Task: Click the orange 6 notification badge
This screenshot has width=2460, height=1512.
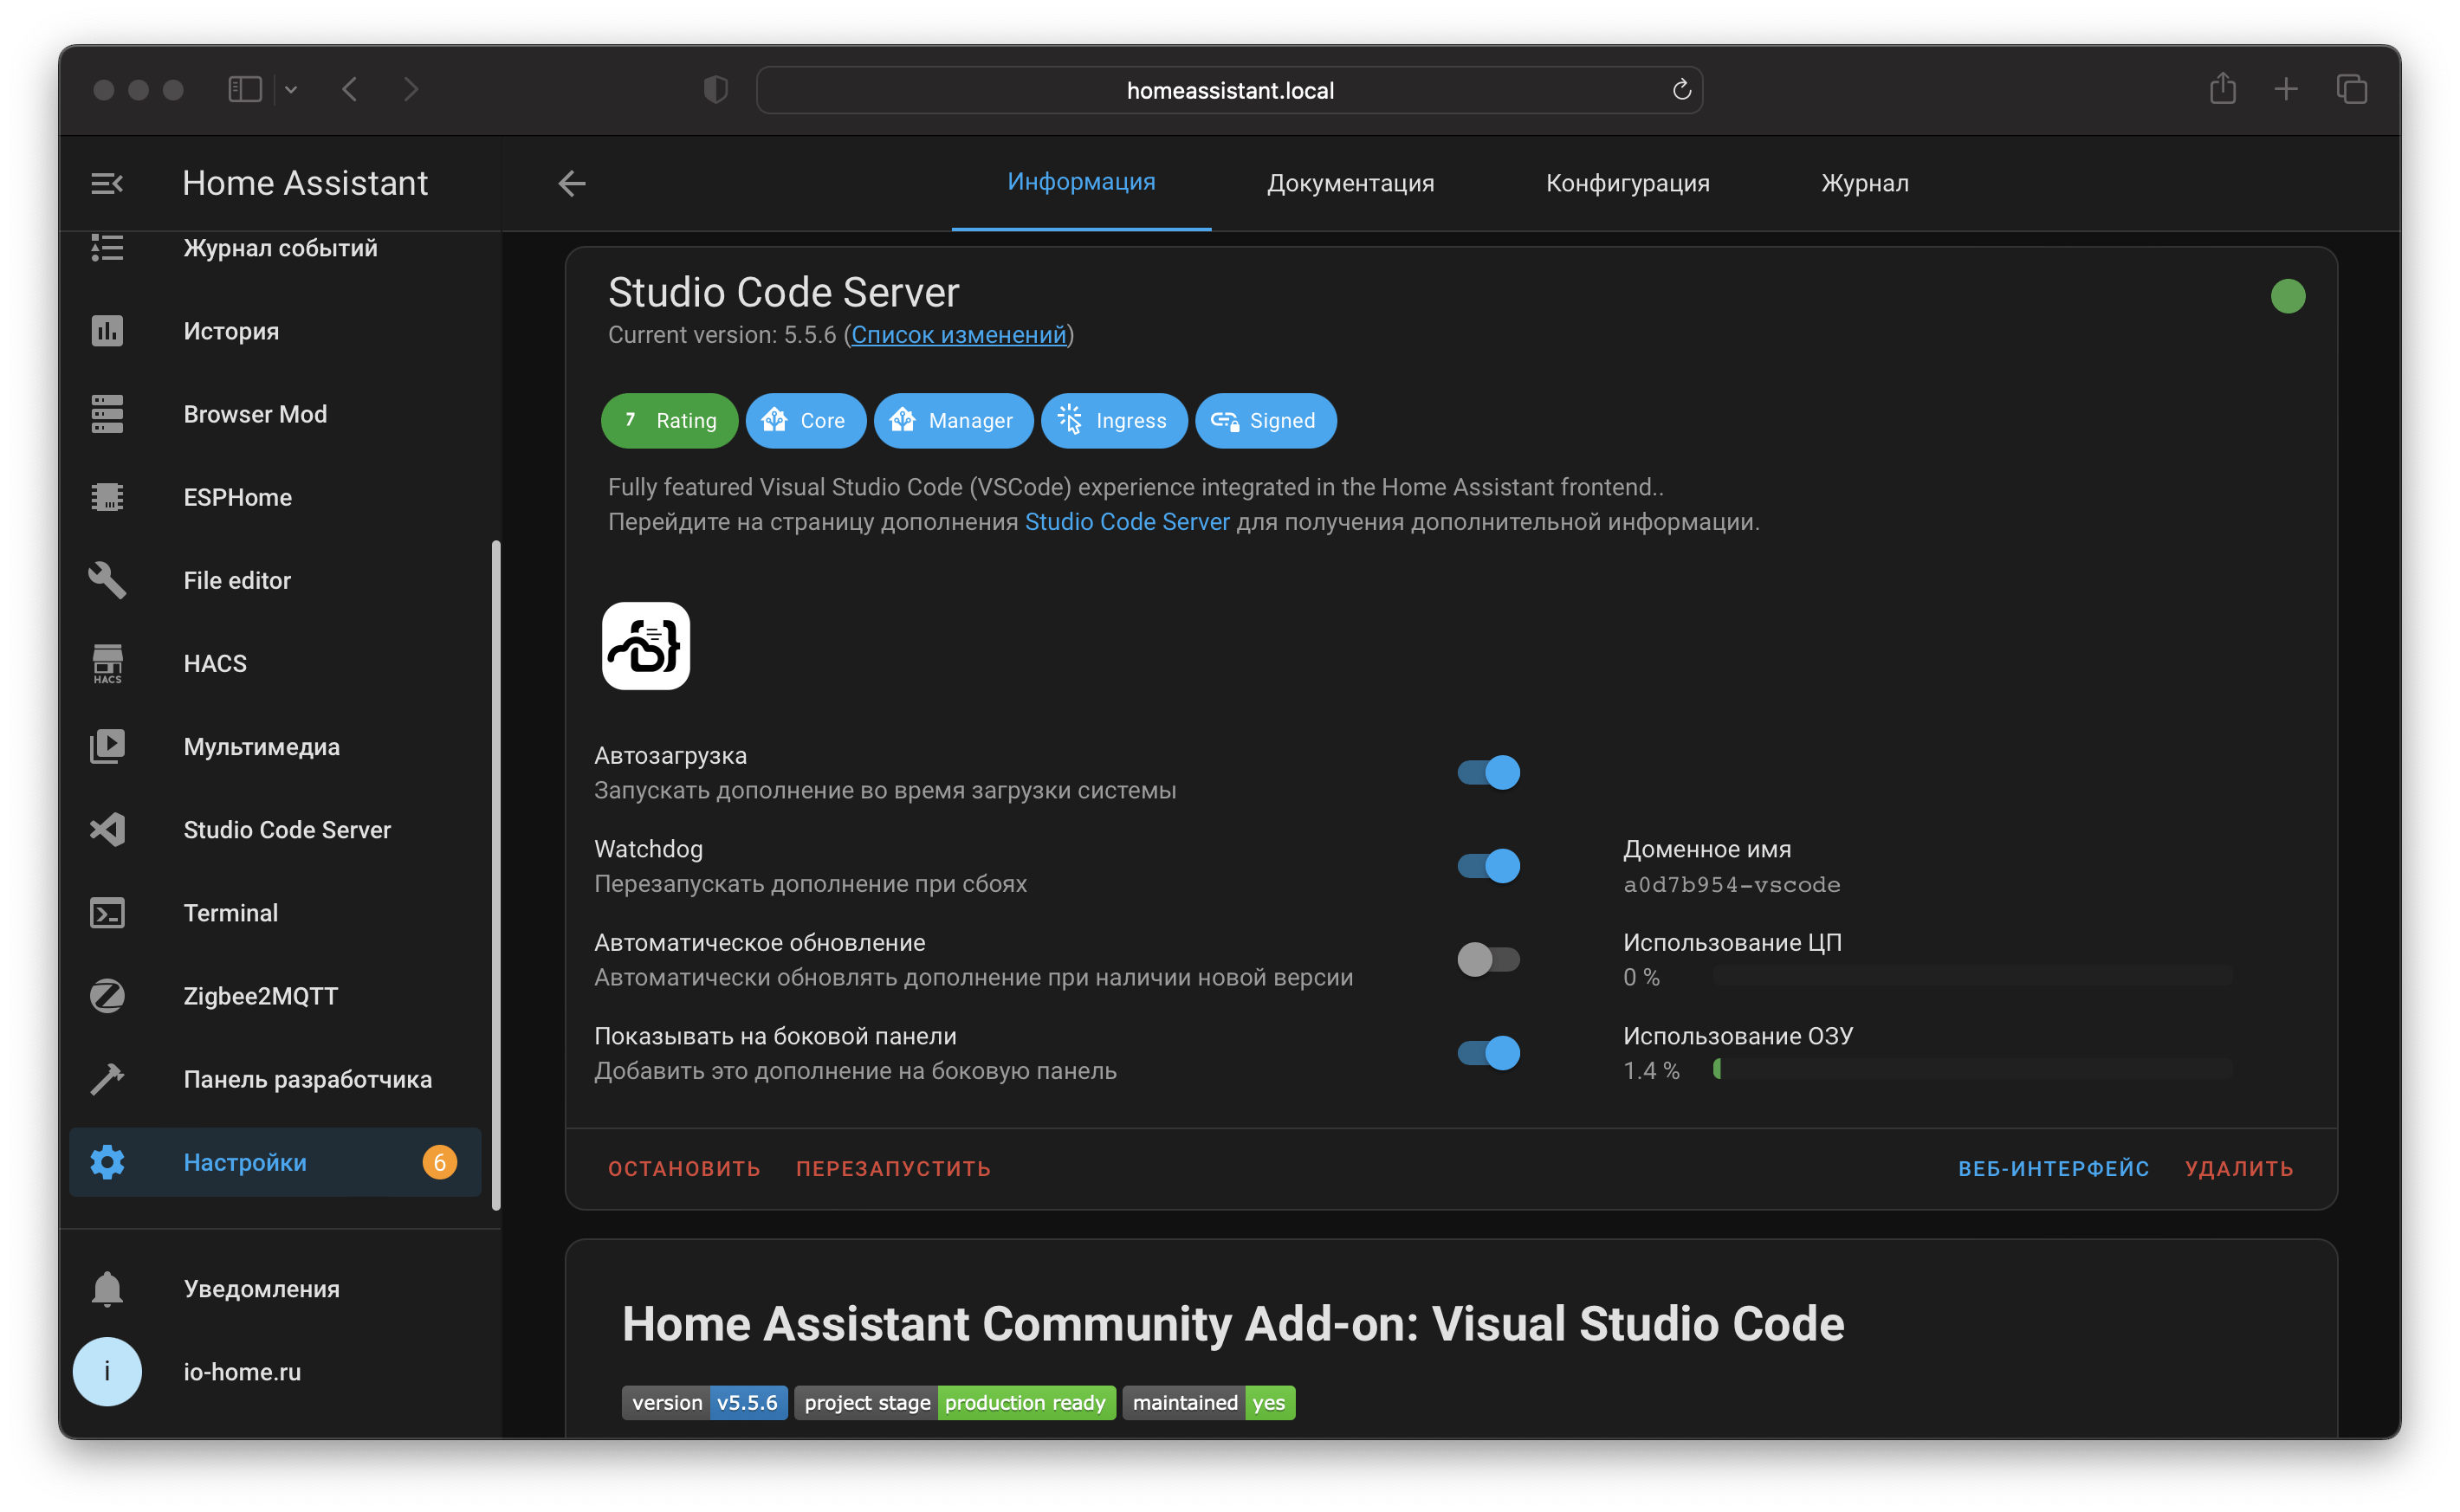Action: [x=439, y=1162]
